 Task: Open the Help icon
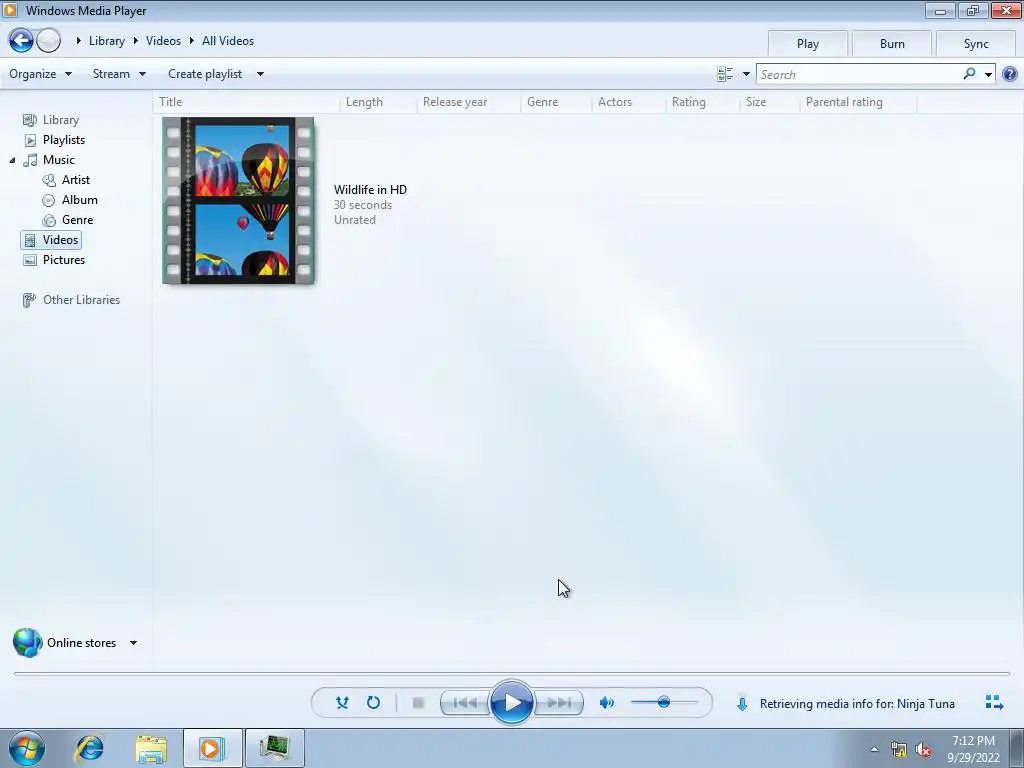(x=1010, y=74)
